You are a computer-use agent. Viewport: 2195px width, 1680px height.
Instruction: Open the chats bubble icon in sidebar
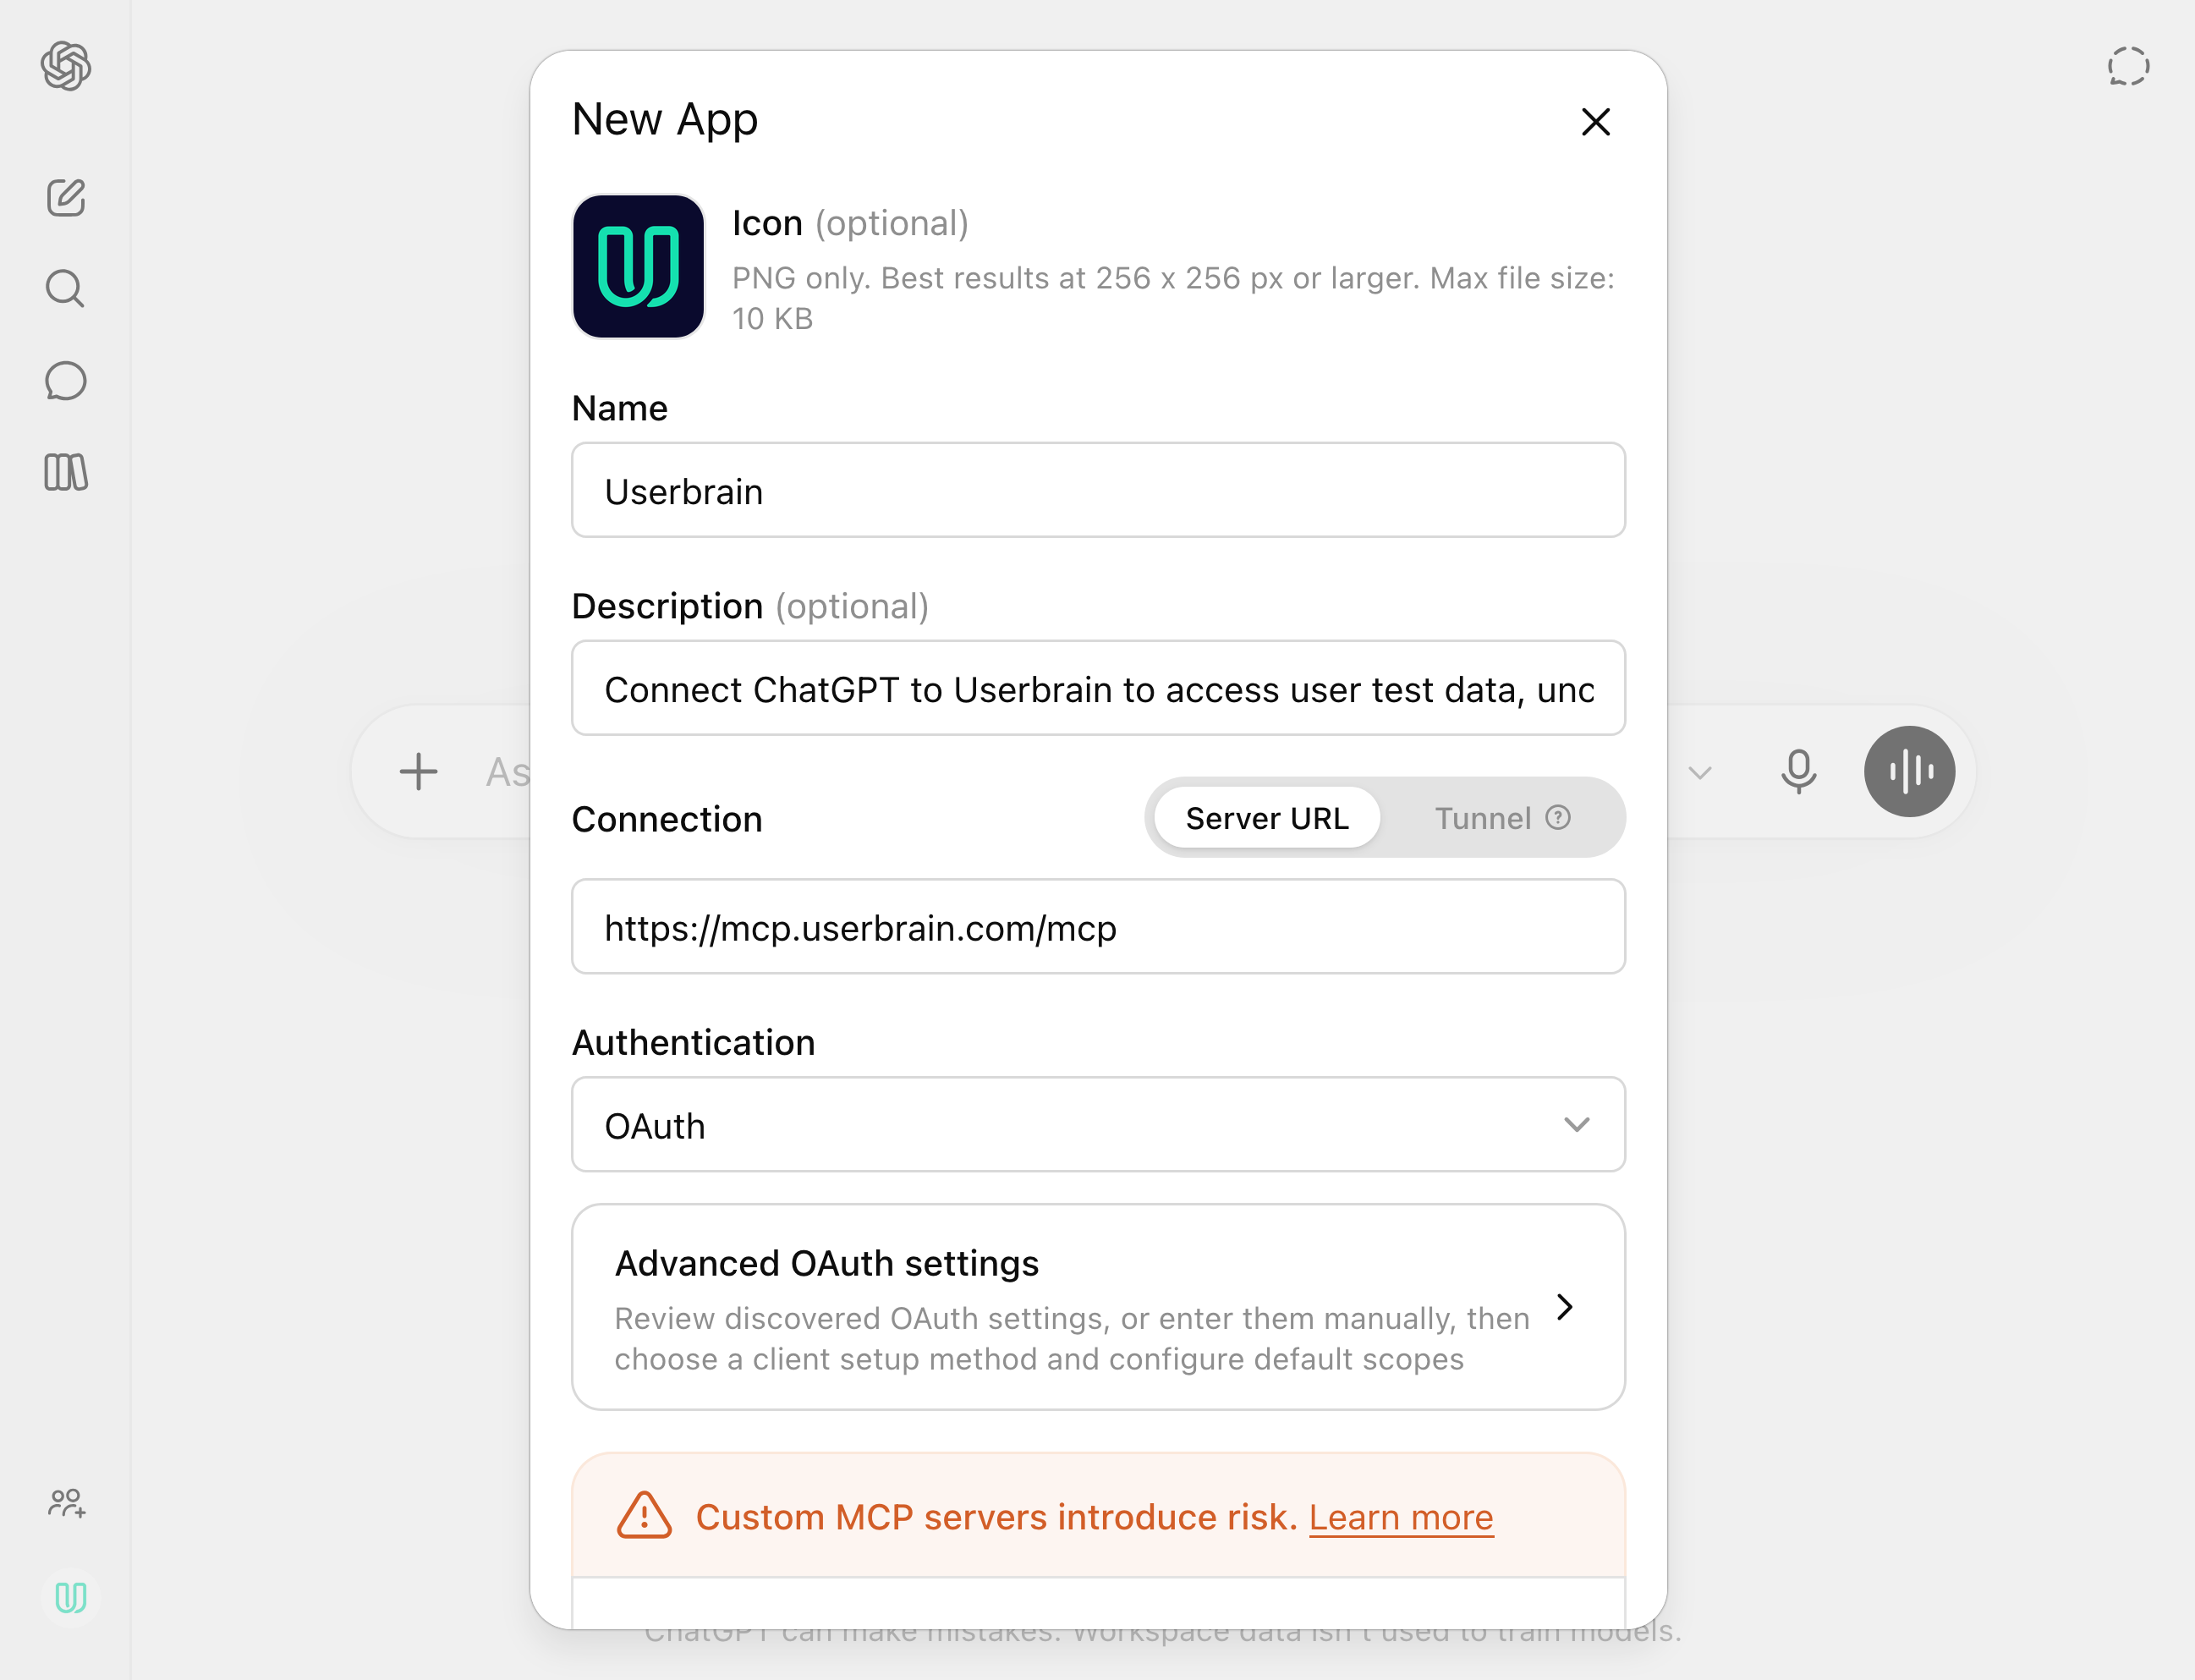pyautogui.click(x=66, y=381)
